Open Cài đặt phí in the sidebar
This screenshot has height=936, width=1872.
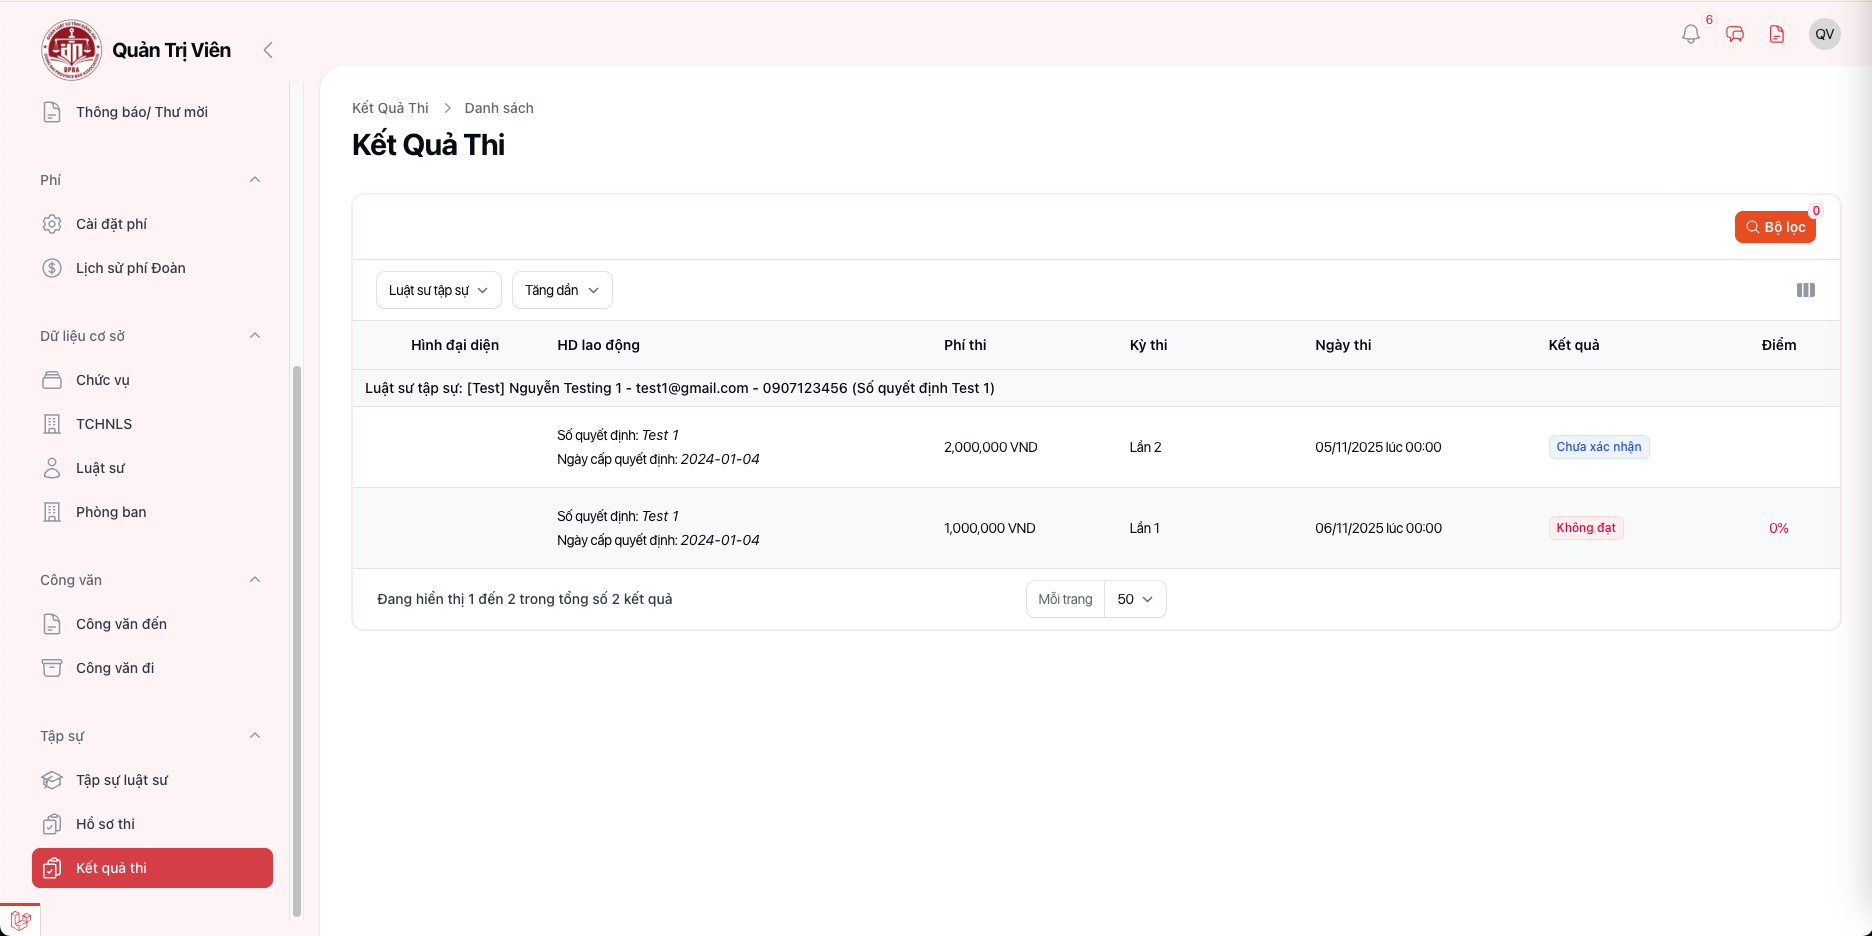tap(111, 224)
